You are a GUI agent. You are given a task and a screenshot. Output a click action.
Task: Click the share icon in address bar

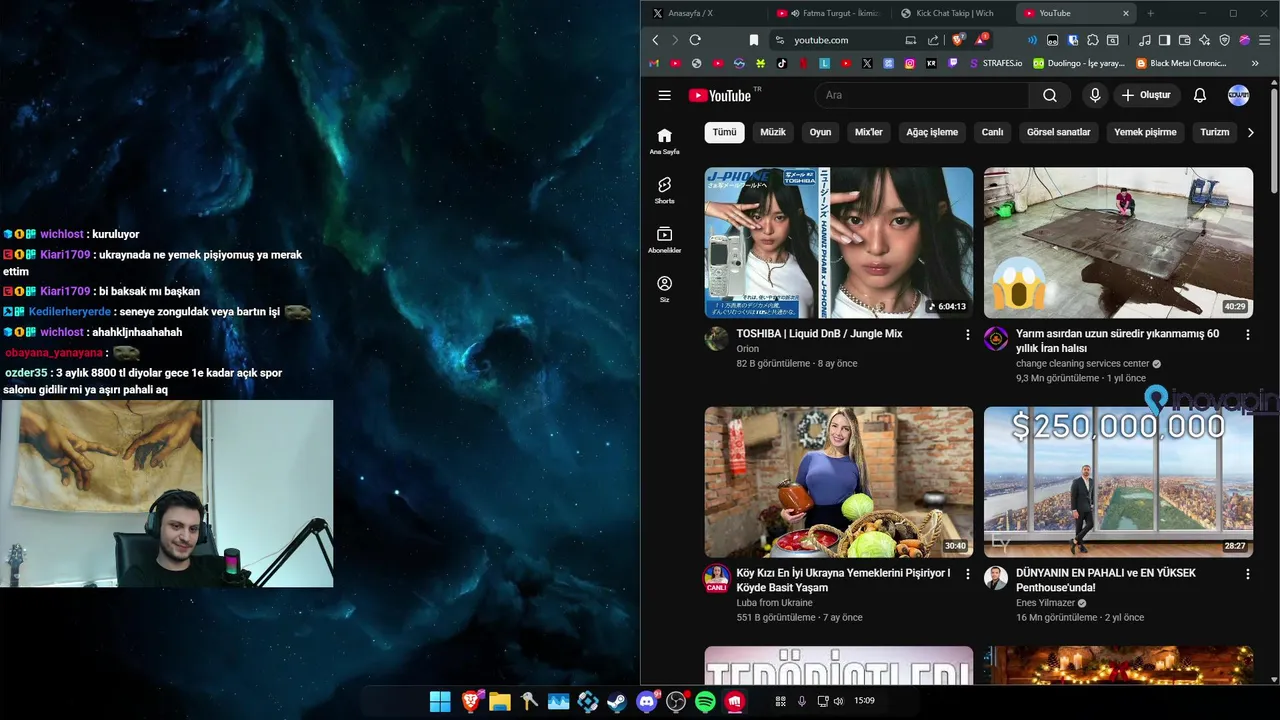(933, 40)
